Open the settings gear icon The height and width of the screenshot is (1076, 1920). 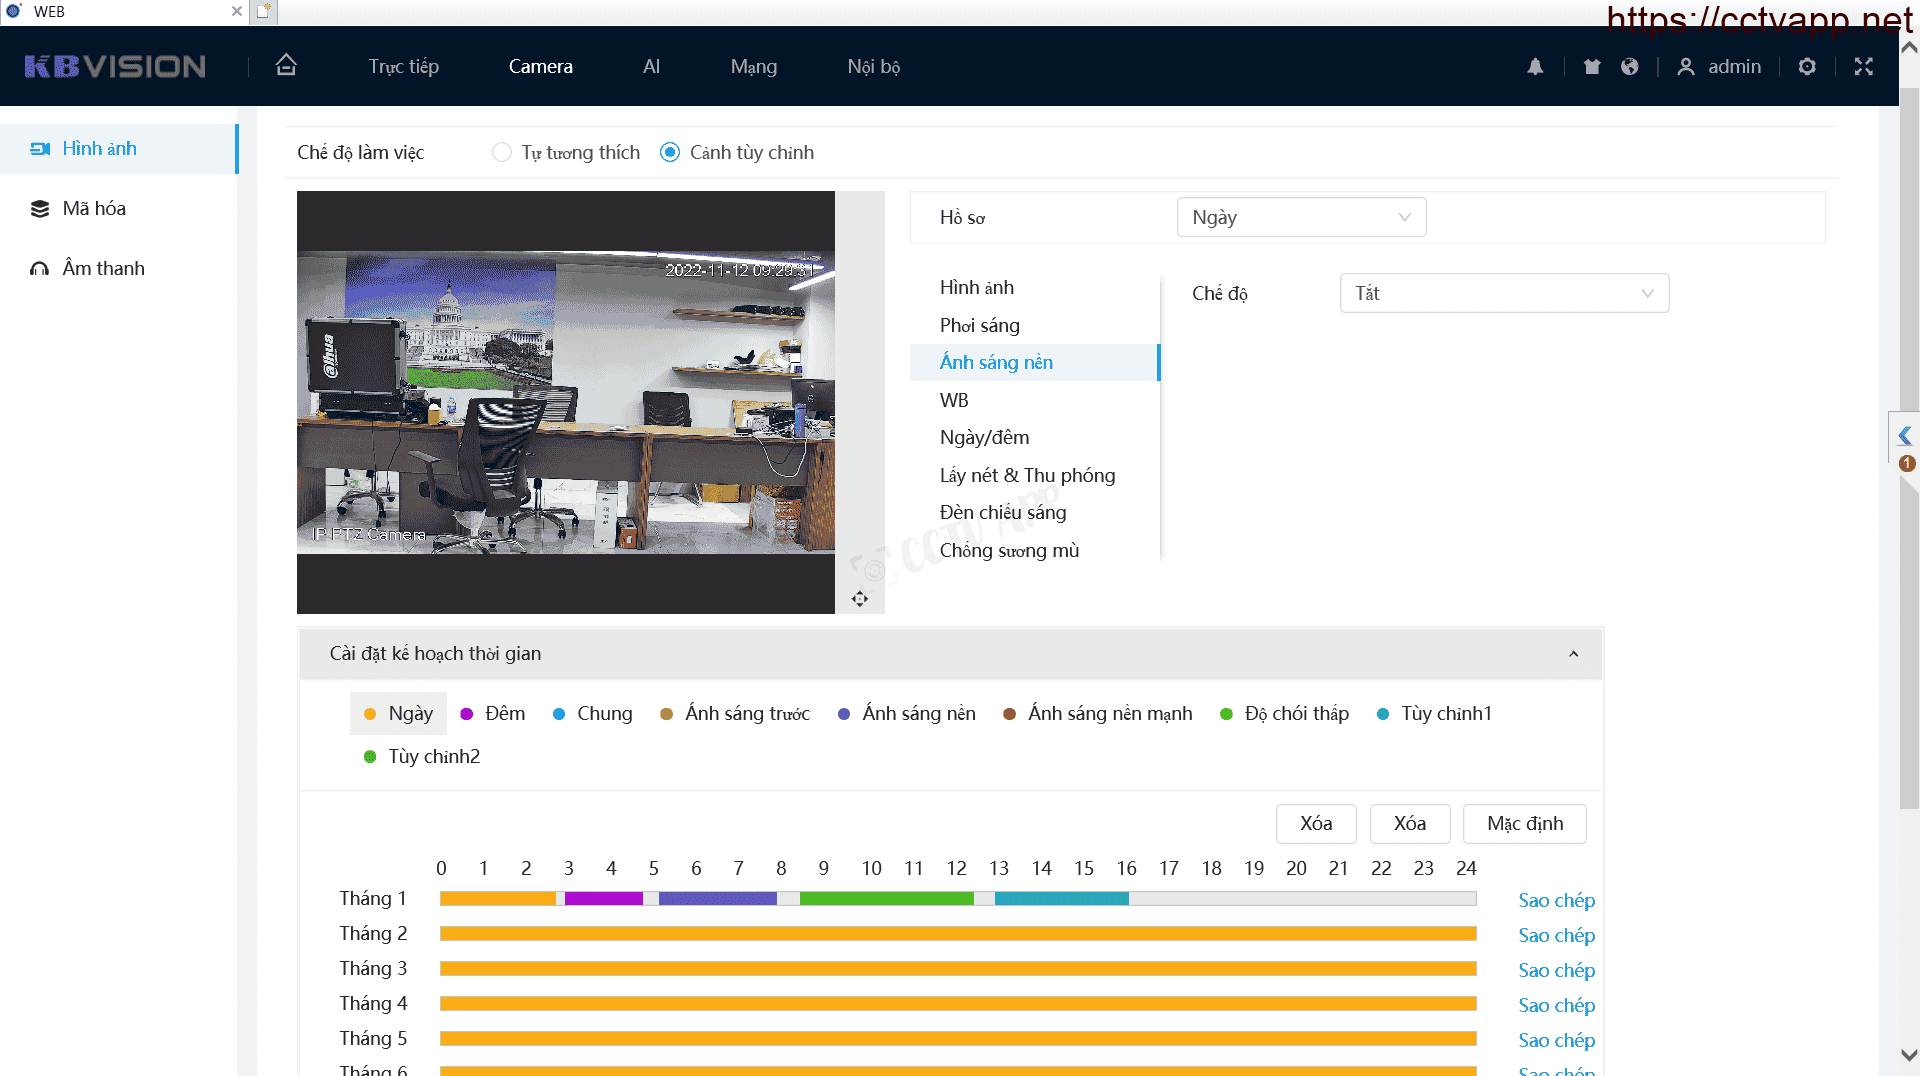(x=1807, y=66)
